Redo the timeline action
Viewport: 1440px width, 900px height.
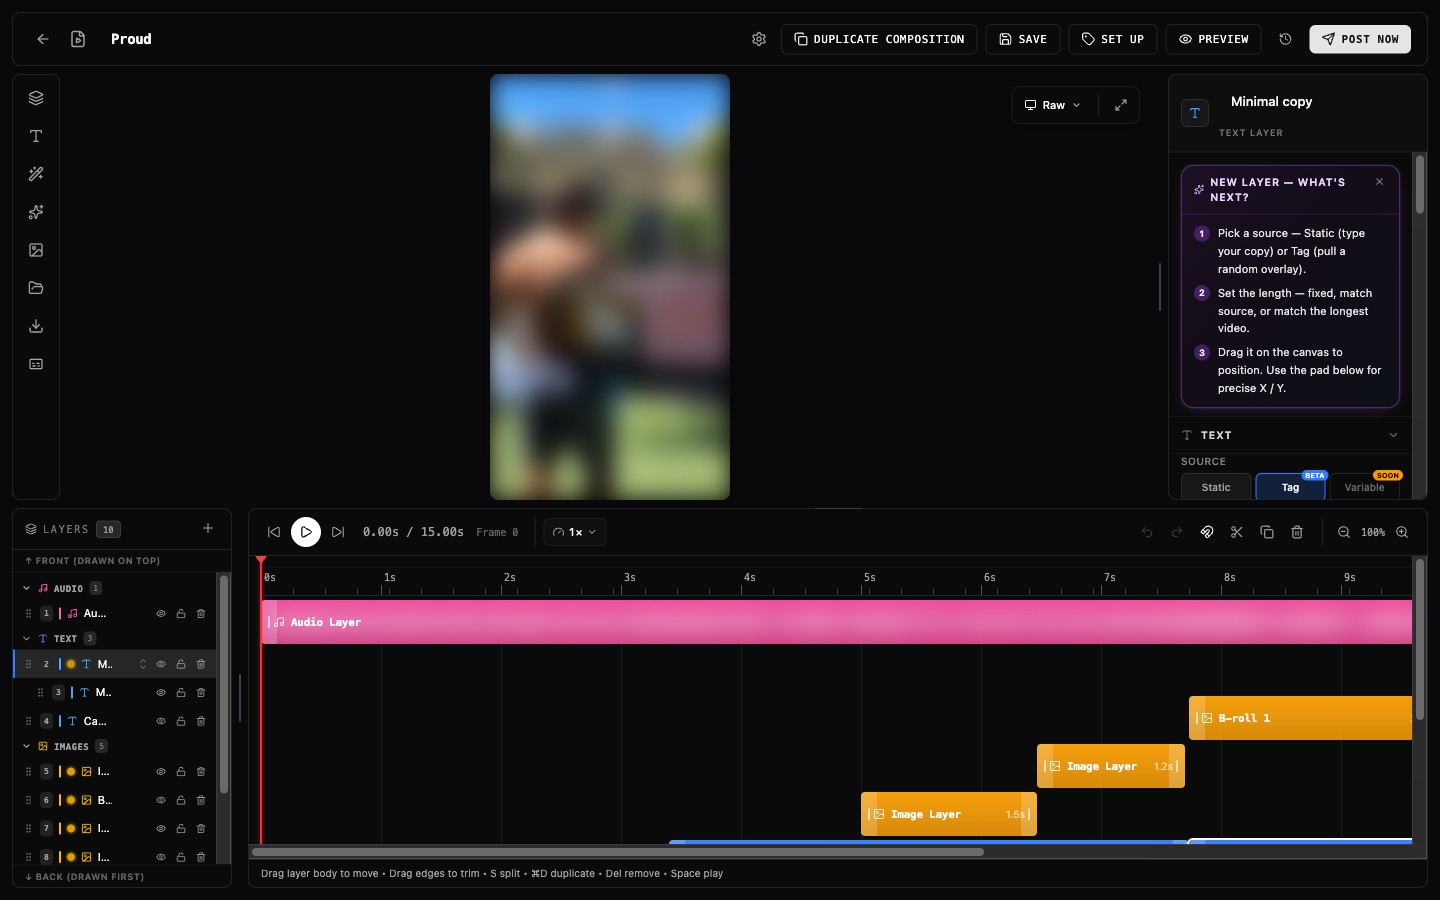click(1177, 532)
